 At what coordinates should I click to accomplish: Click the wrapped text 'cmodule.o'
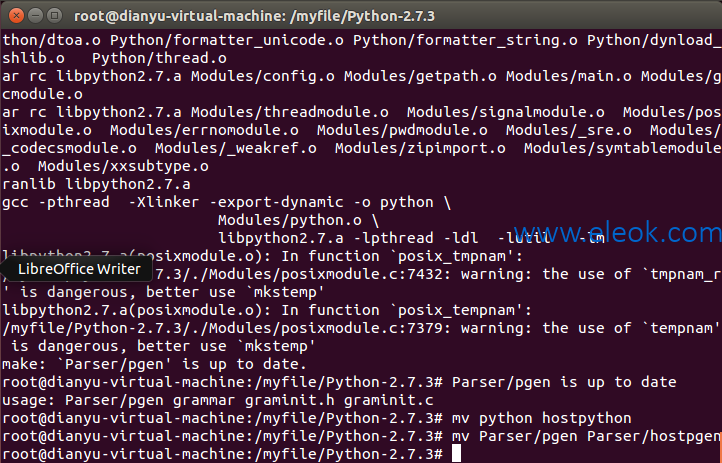42,94
